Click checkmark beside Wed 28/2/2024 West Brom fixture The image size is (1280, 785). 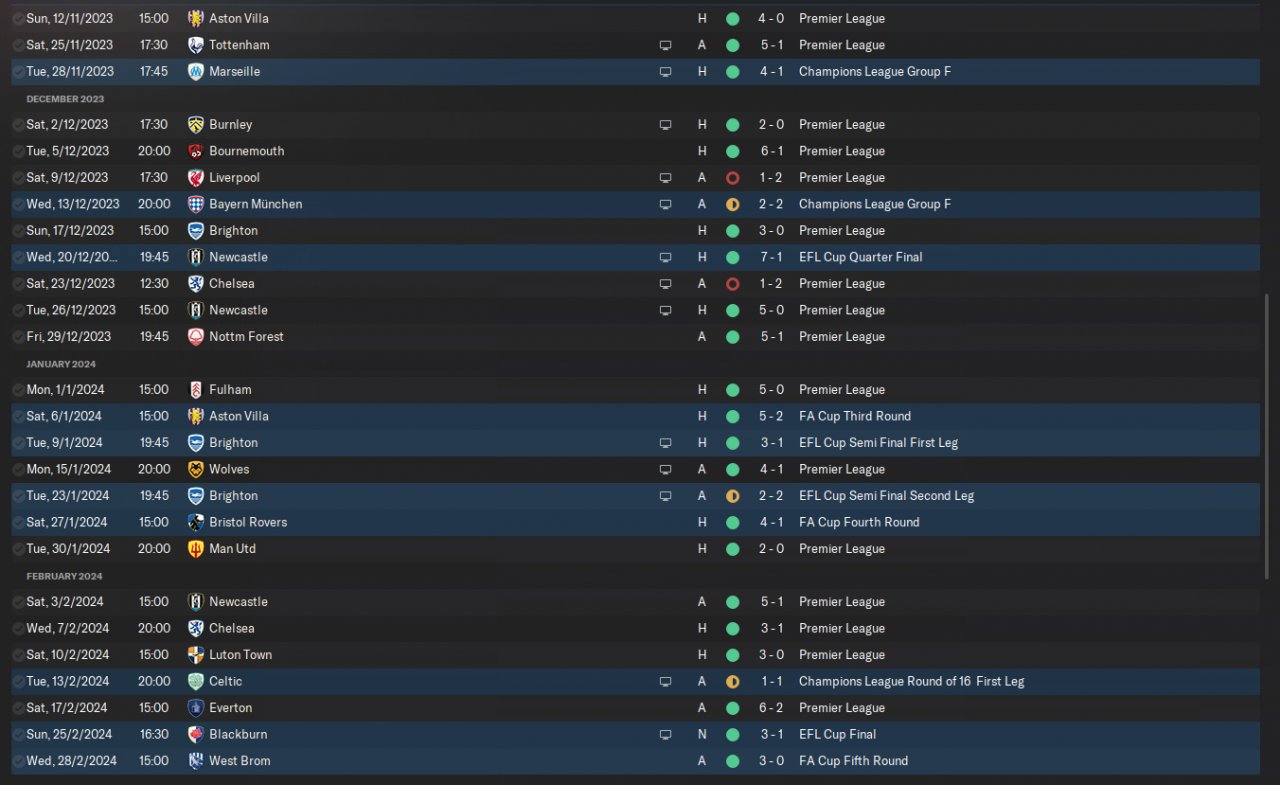click(x=18, y=761)
